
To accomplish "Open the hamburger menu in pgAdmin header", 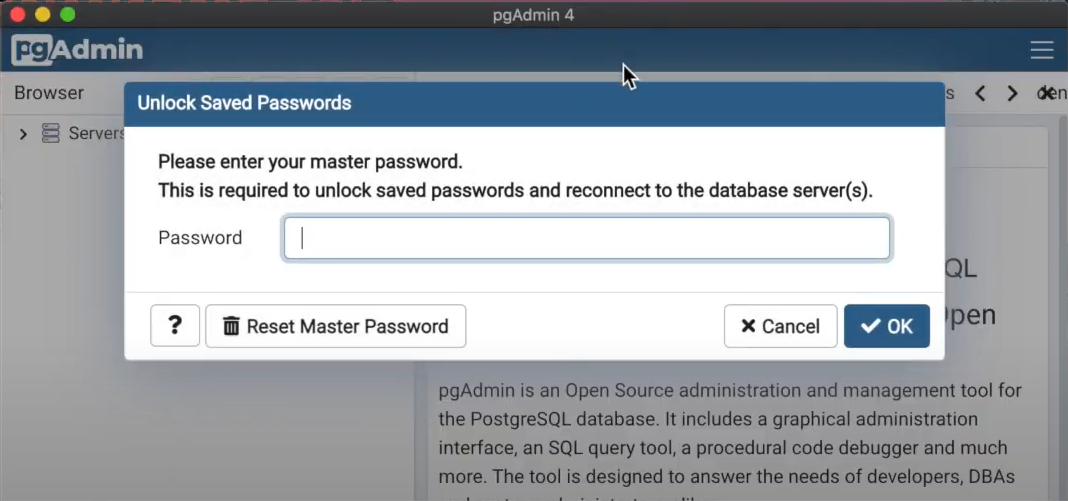I will [x=1041, y=50].
